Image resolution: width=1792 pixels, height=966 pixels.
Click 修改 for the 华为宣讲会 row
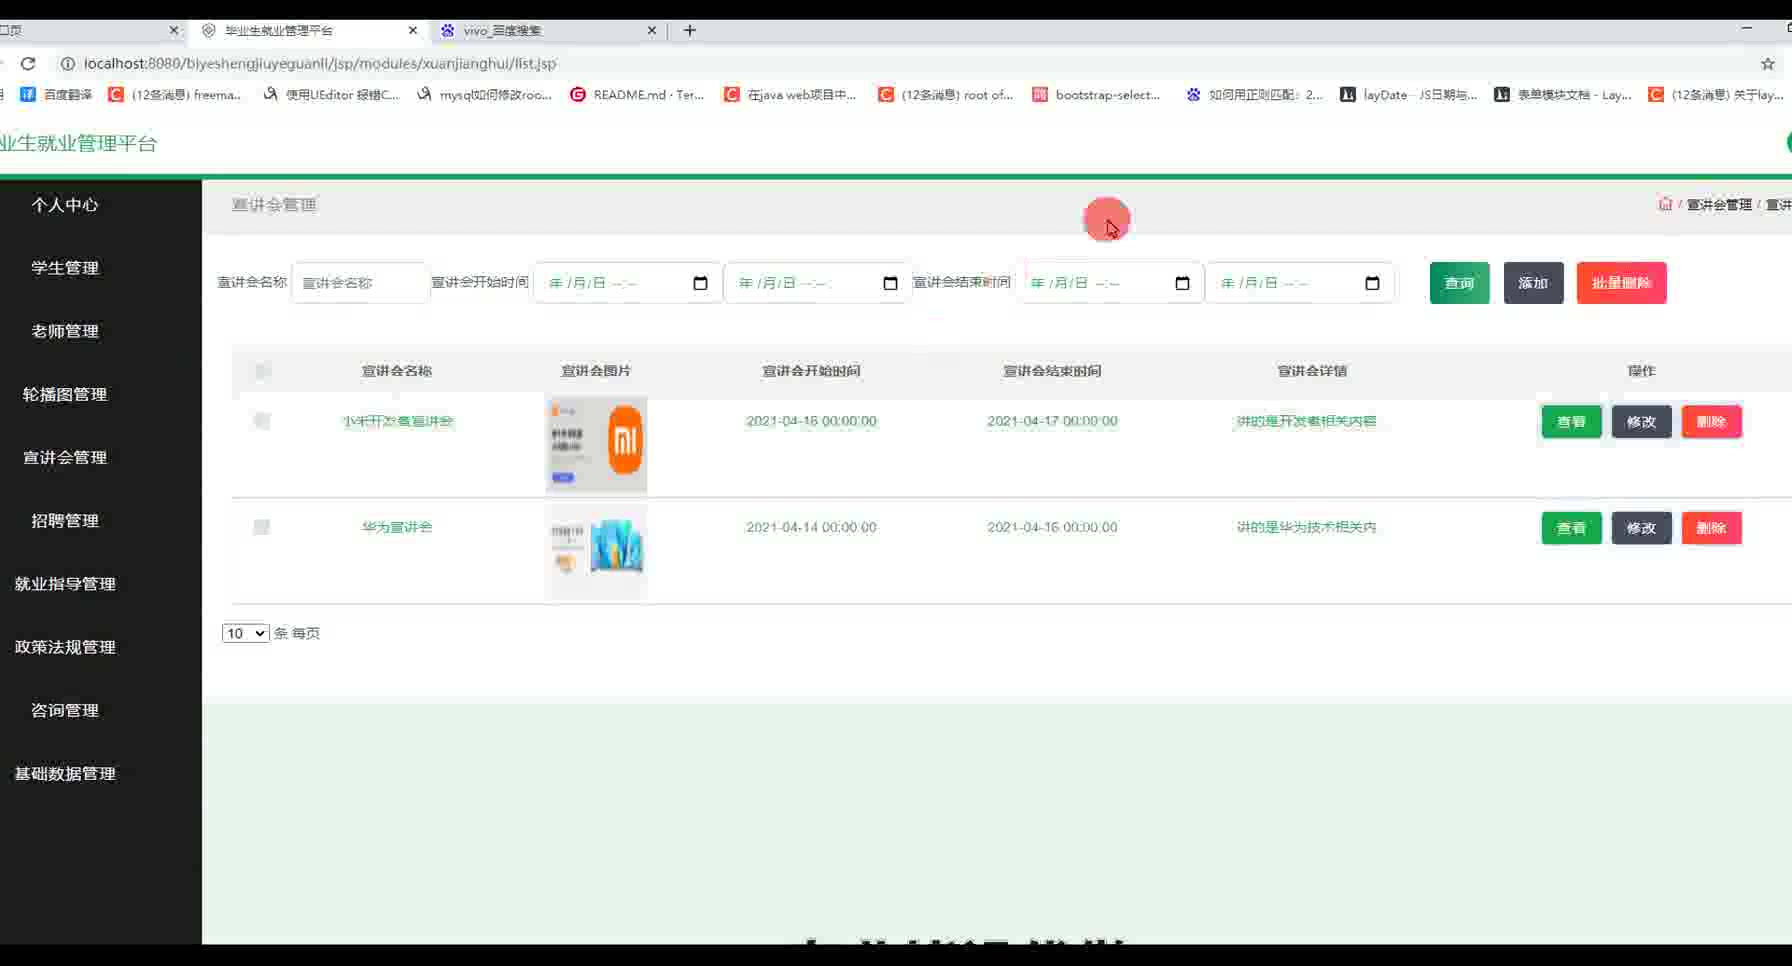coord(1641,528)
